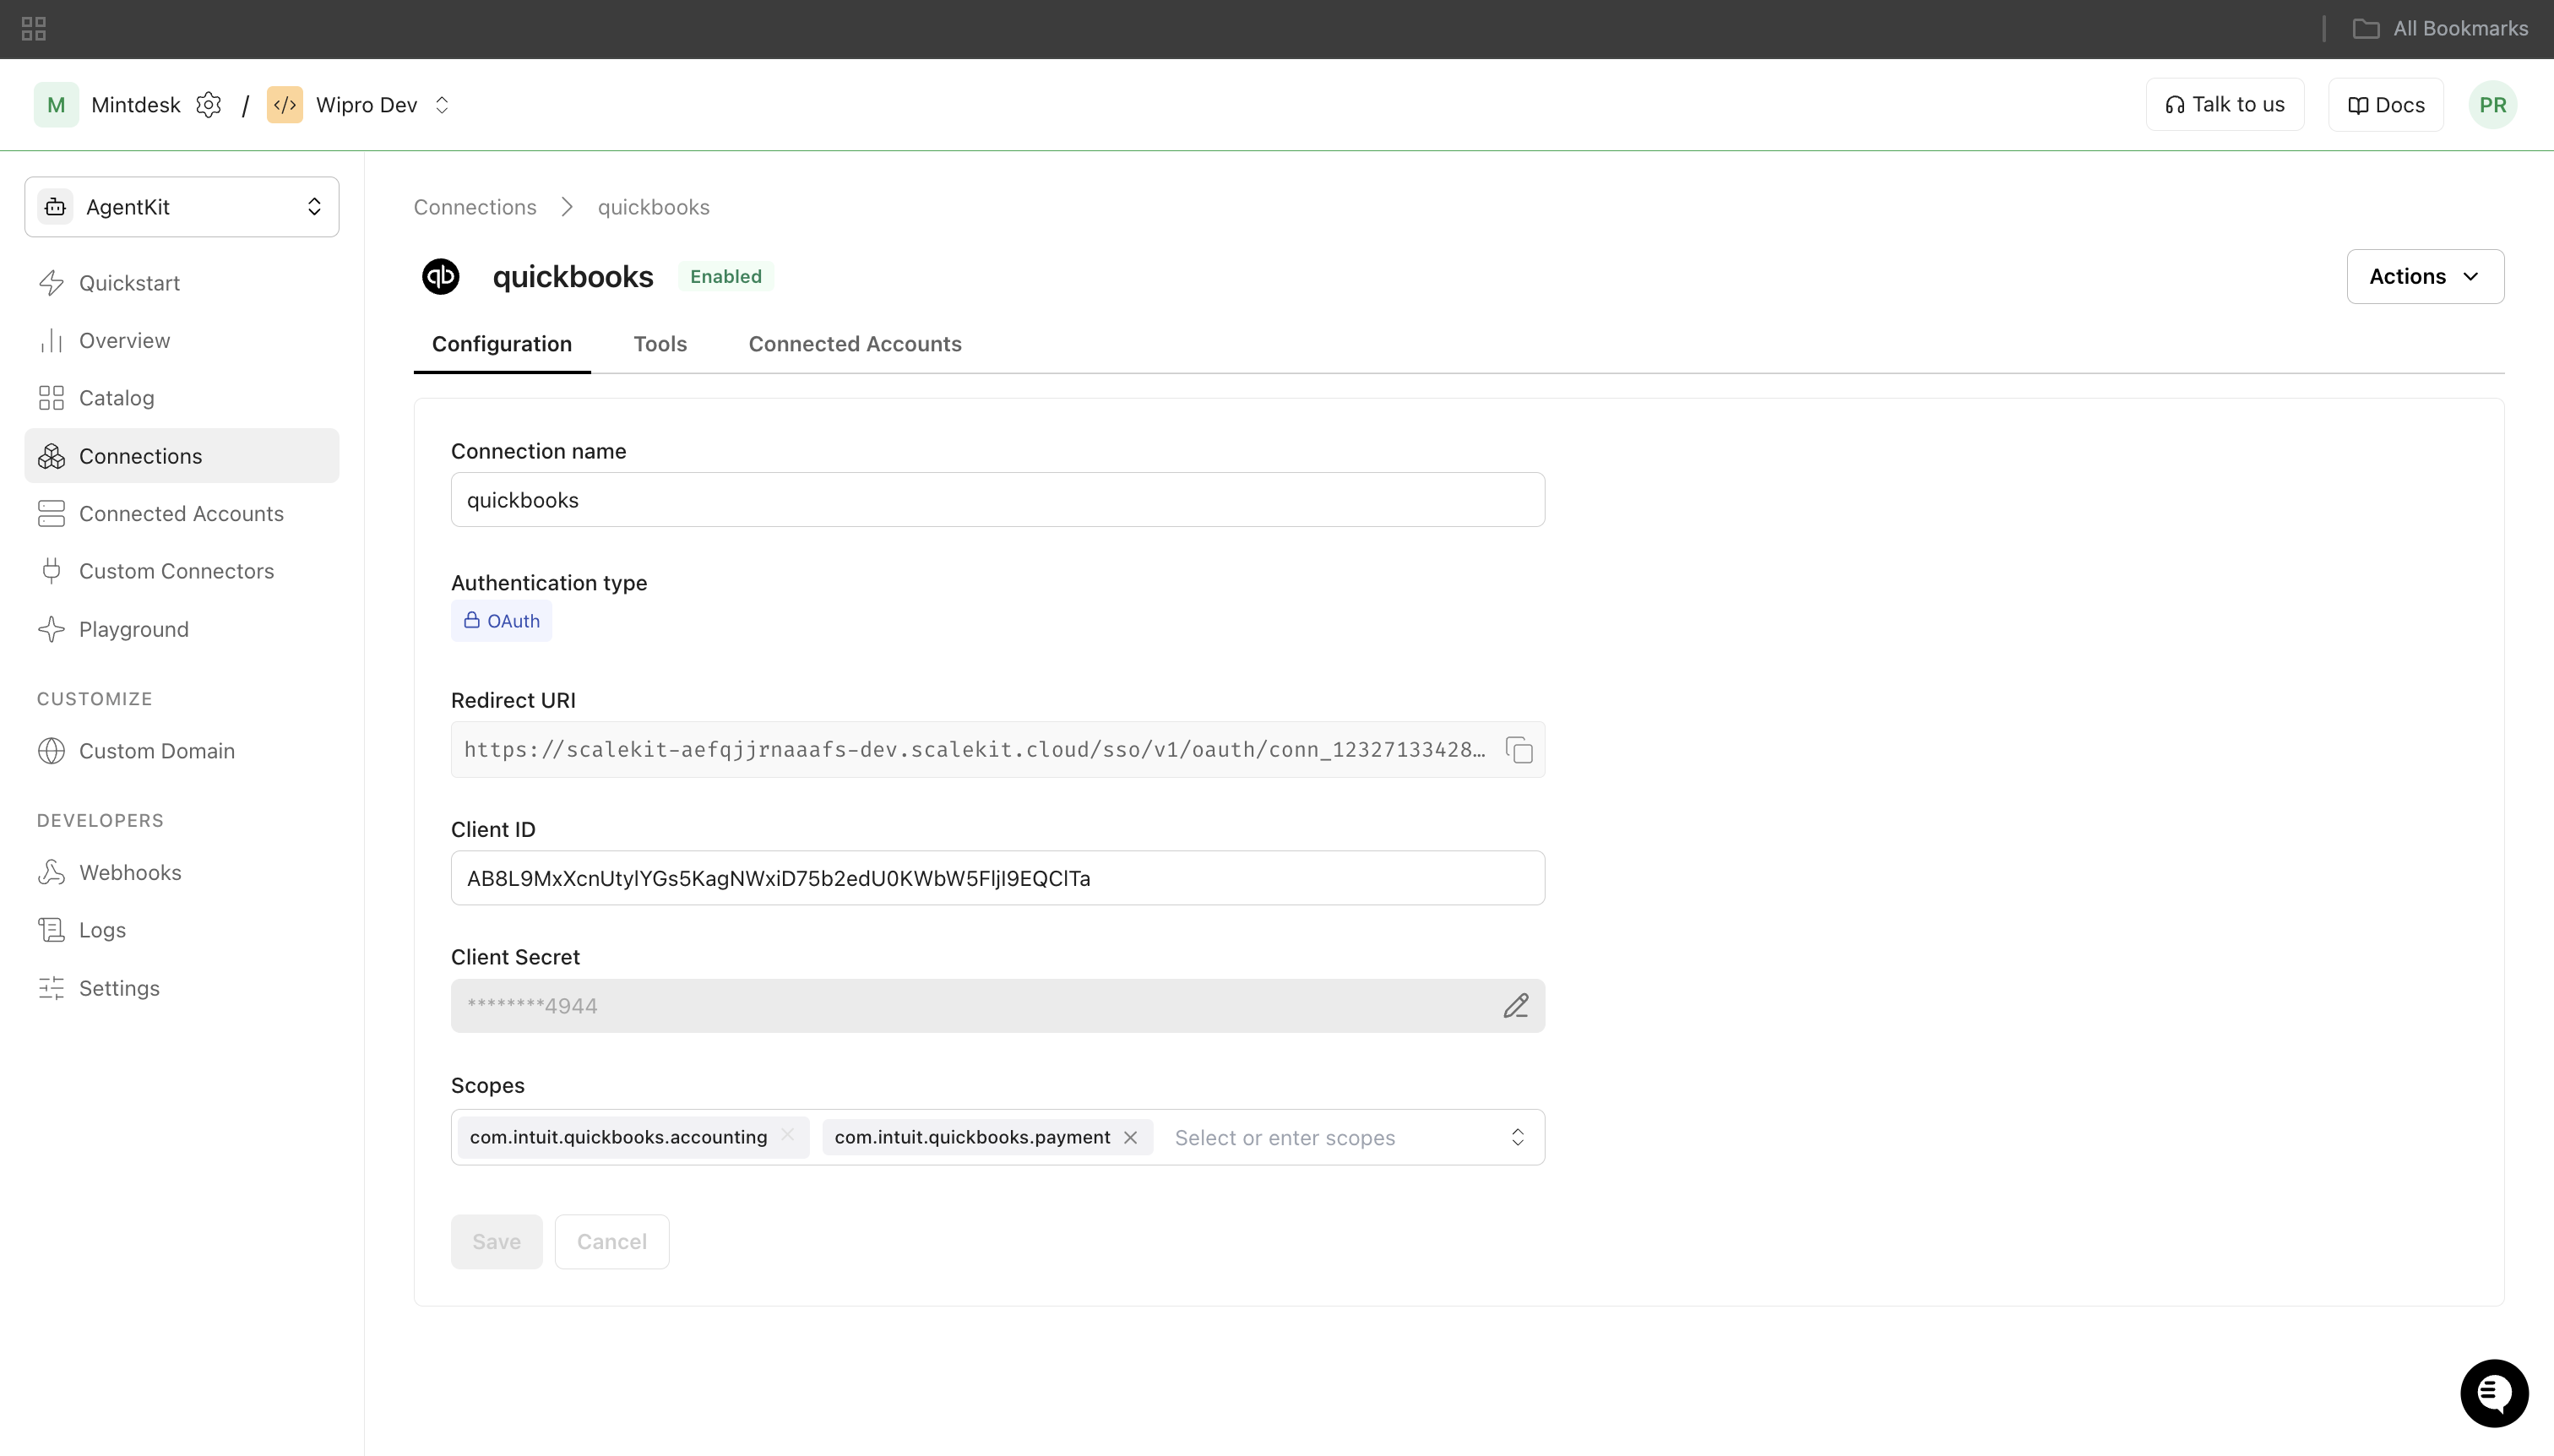2554x1456 pixels.
Task: Click the AgentKit robot icon
Action: (56, 207)
